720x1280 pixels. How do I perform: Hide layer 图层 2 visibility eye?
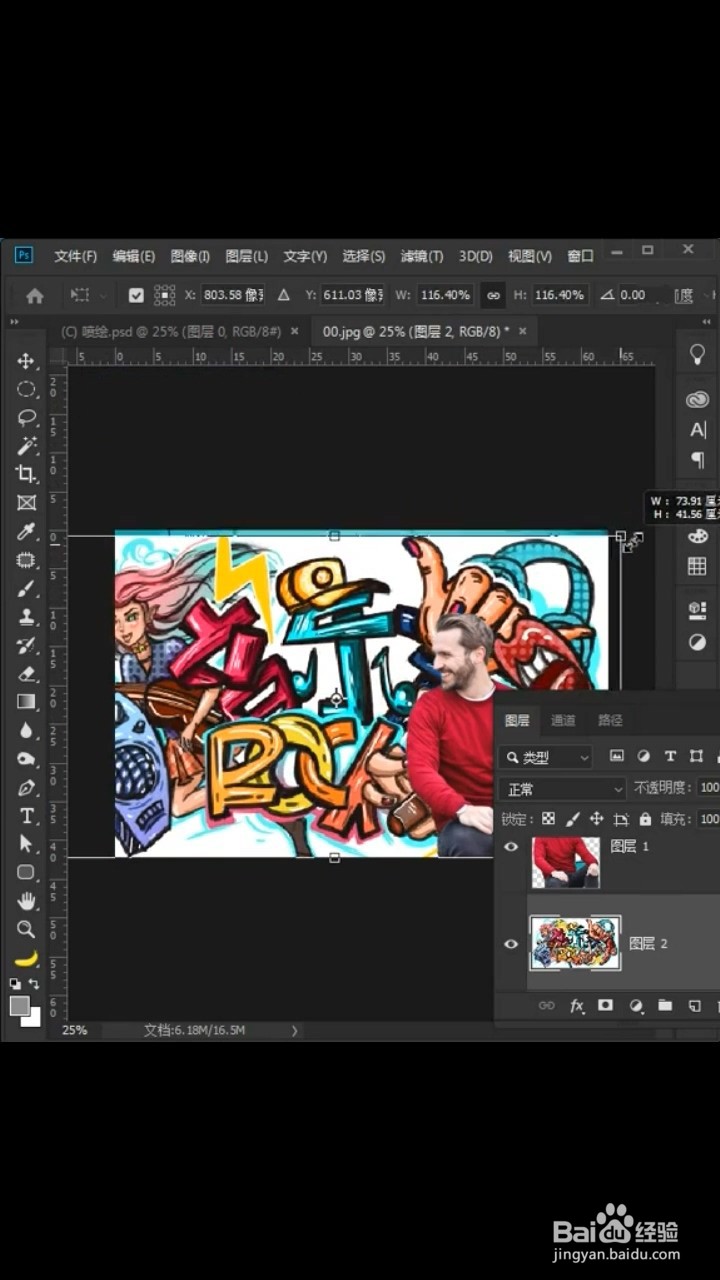point(511,943)
